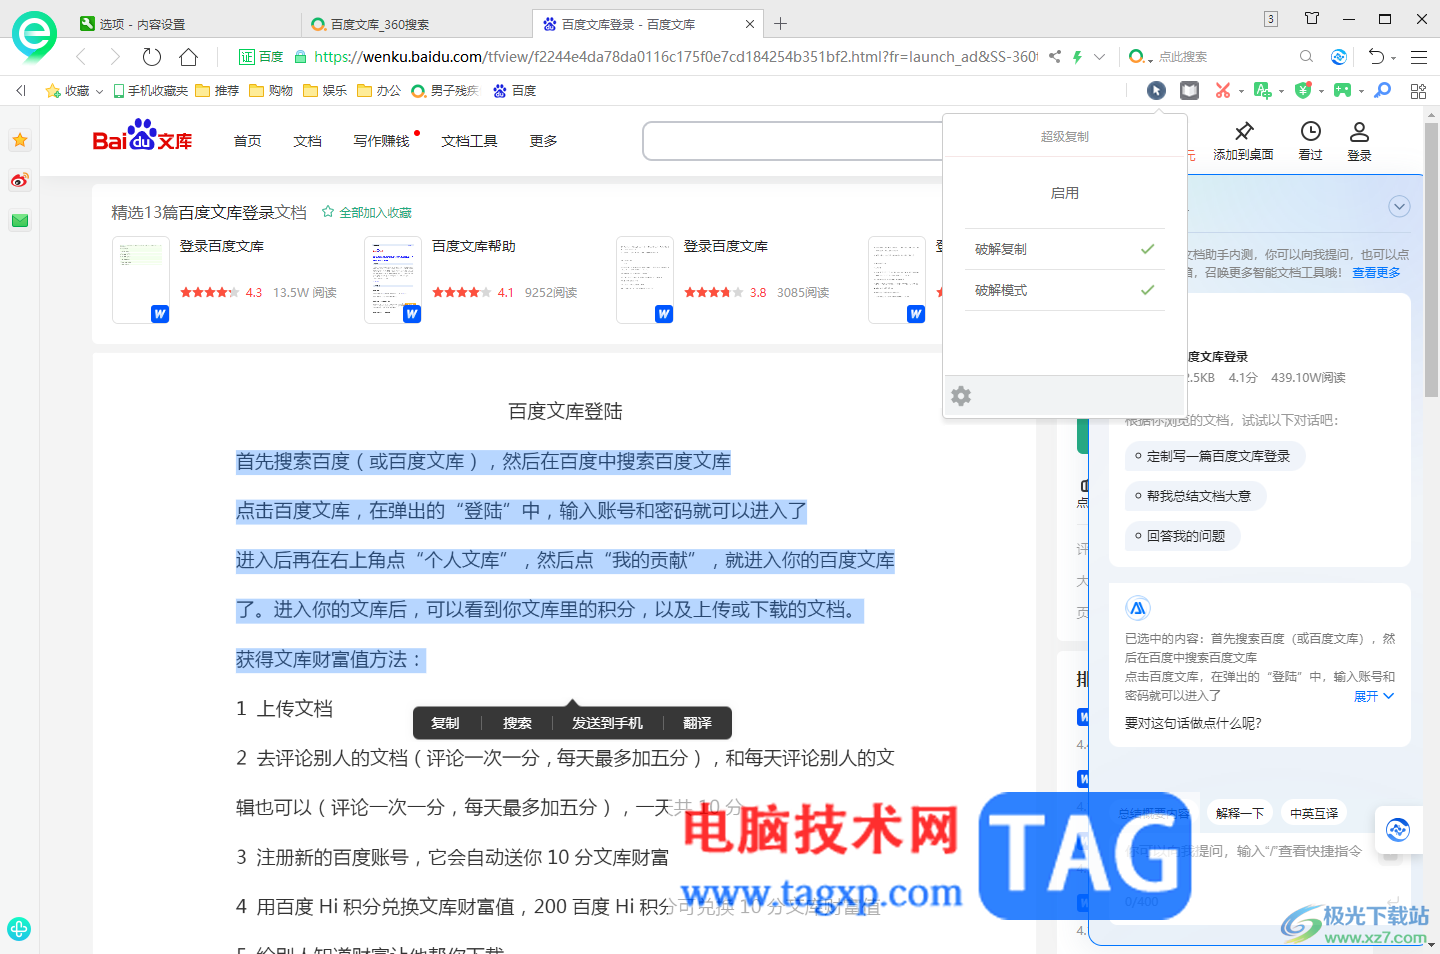1440x954 pixels.
Task: Click the scissors screenshot extension icon
Action: click(x=1222, y=90)
